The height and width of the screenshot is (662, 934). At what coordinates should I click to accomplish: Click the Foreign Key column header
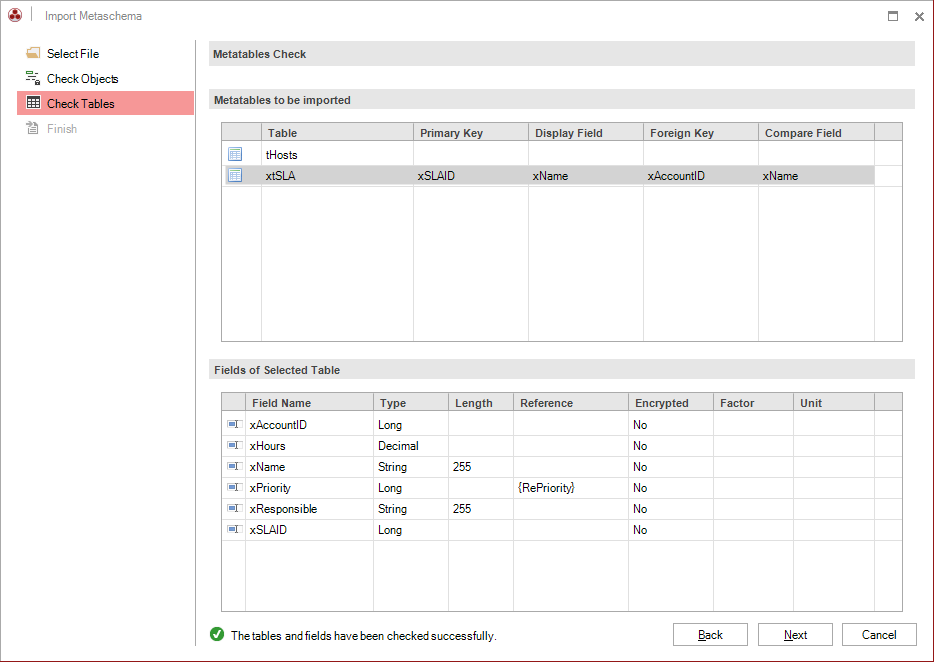click(700, 132)
